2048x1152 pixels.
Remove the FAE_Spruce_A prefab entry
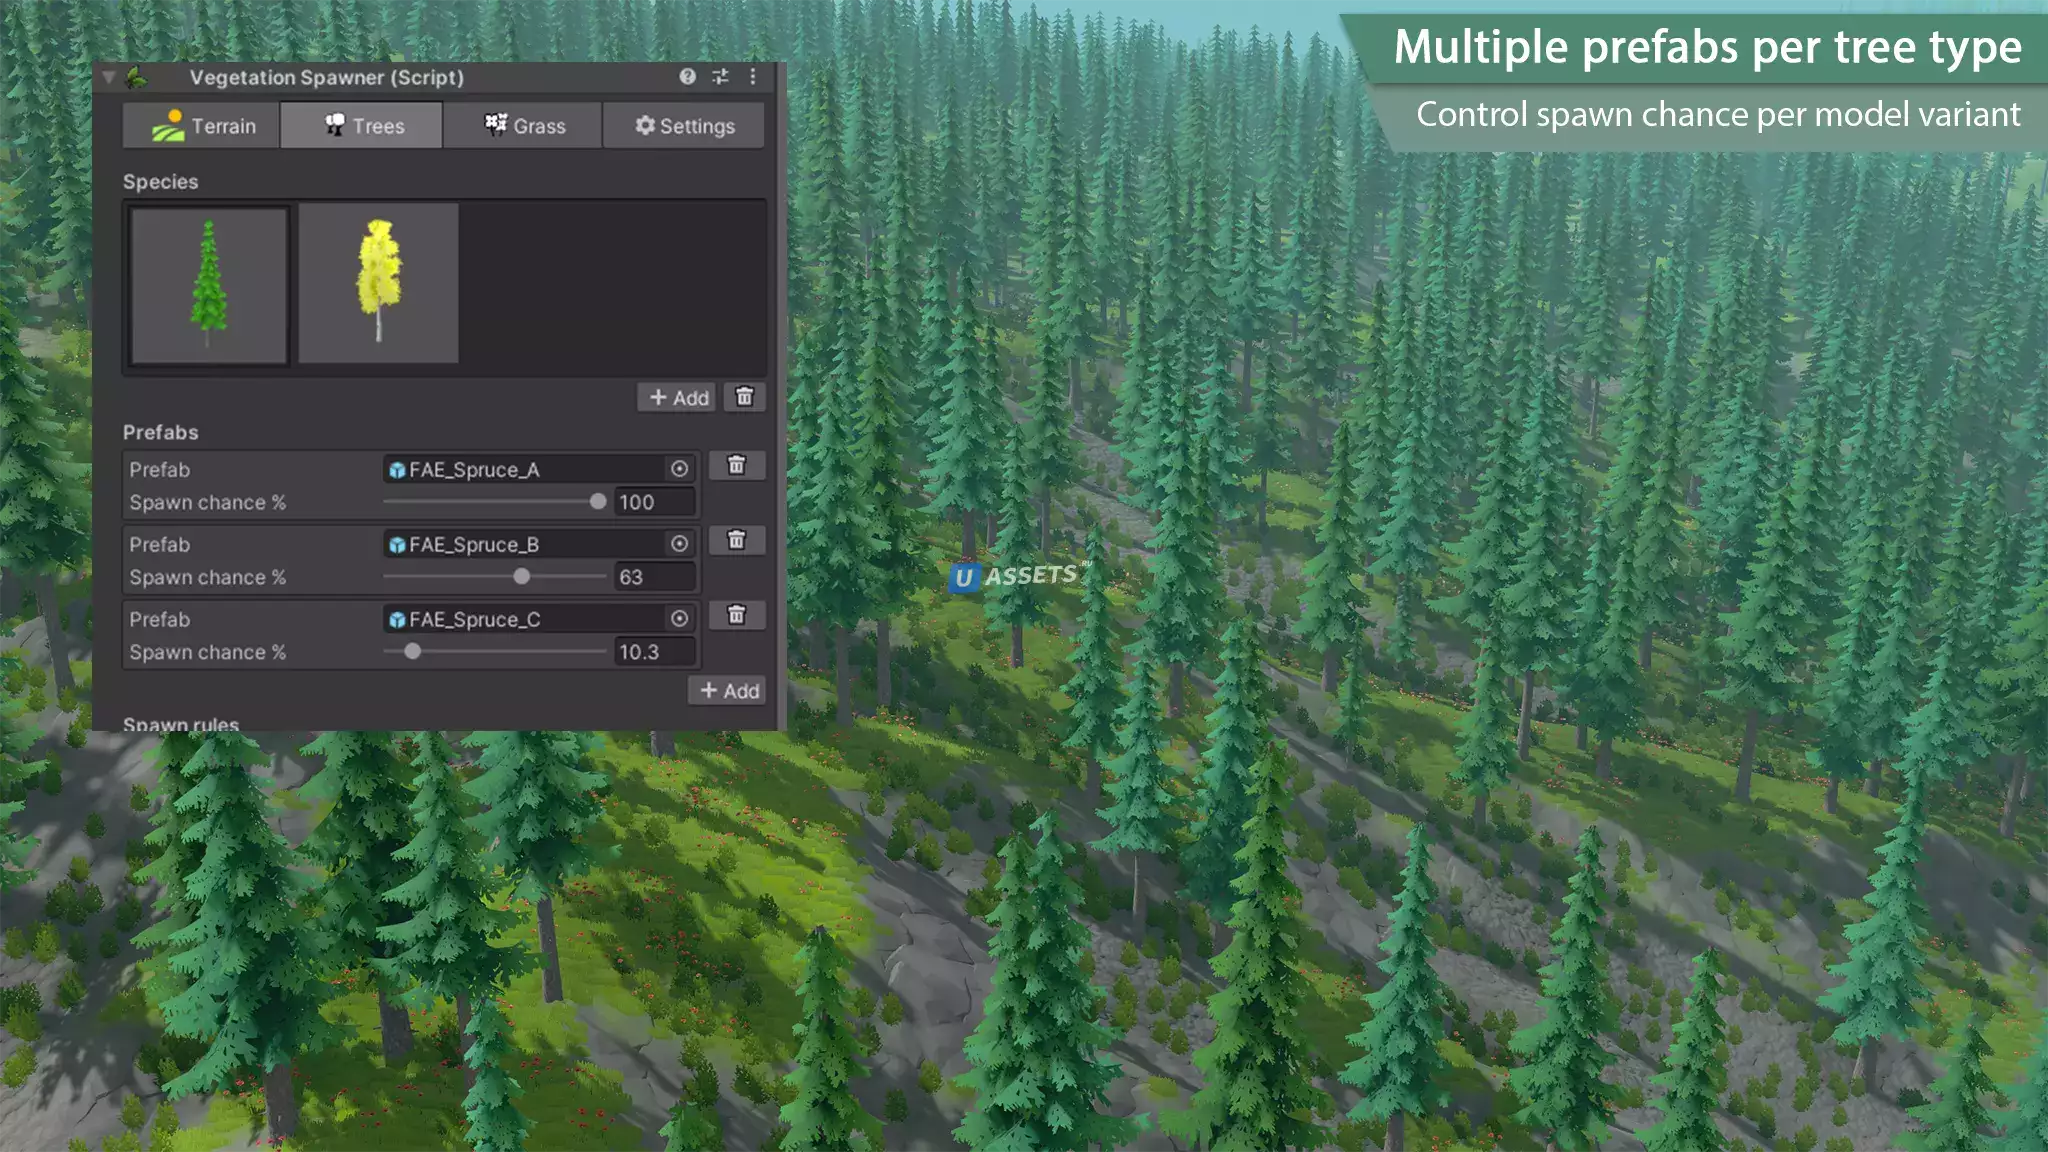click(737, 466)
